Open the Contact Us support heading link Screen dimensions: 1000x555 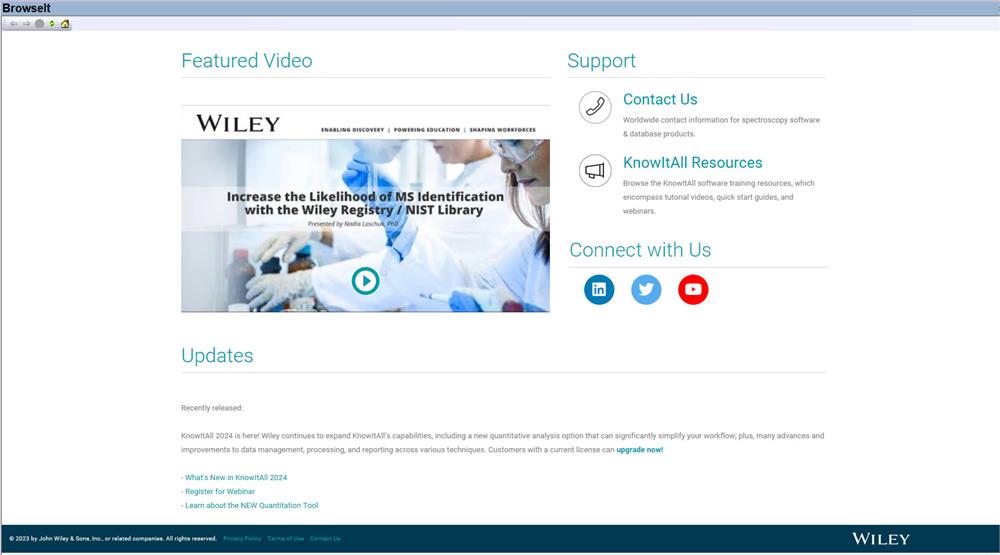[x=660, y=99]
